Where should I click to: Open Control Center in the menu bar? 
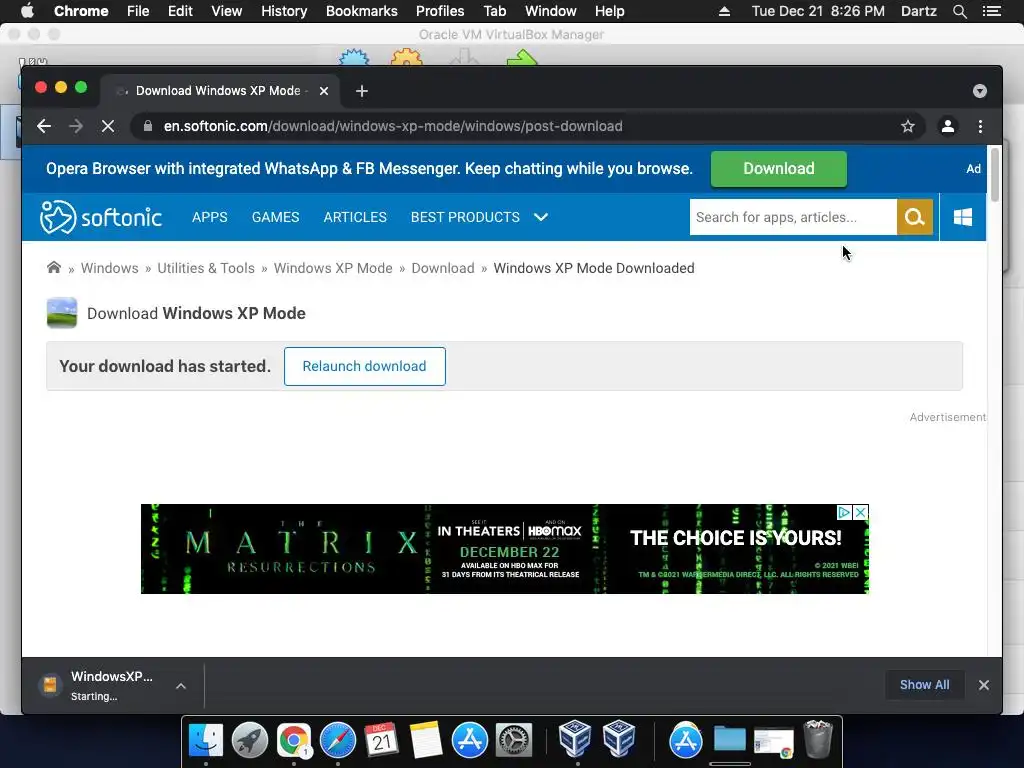click(991, 11)
